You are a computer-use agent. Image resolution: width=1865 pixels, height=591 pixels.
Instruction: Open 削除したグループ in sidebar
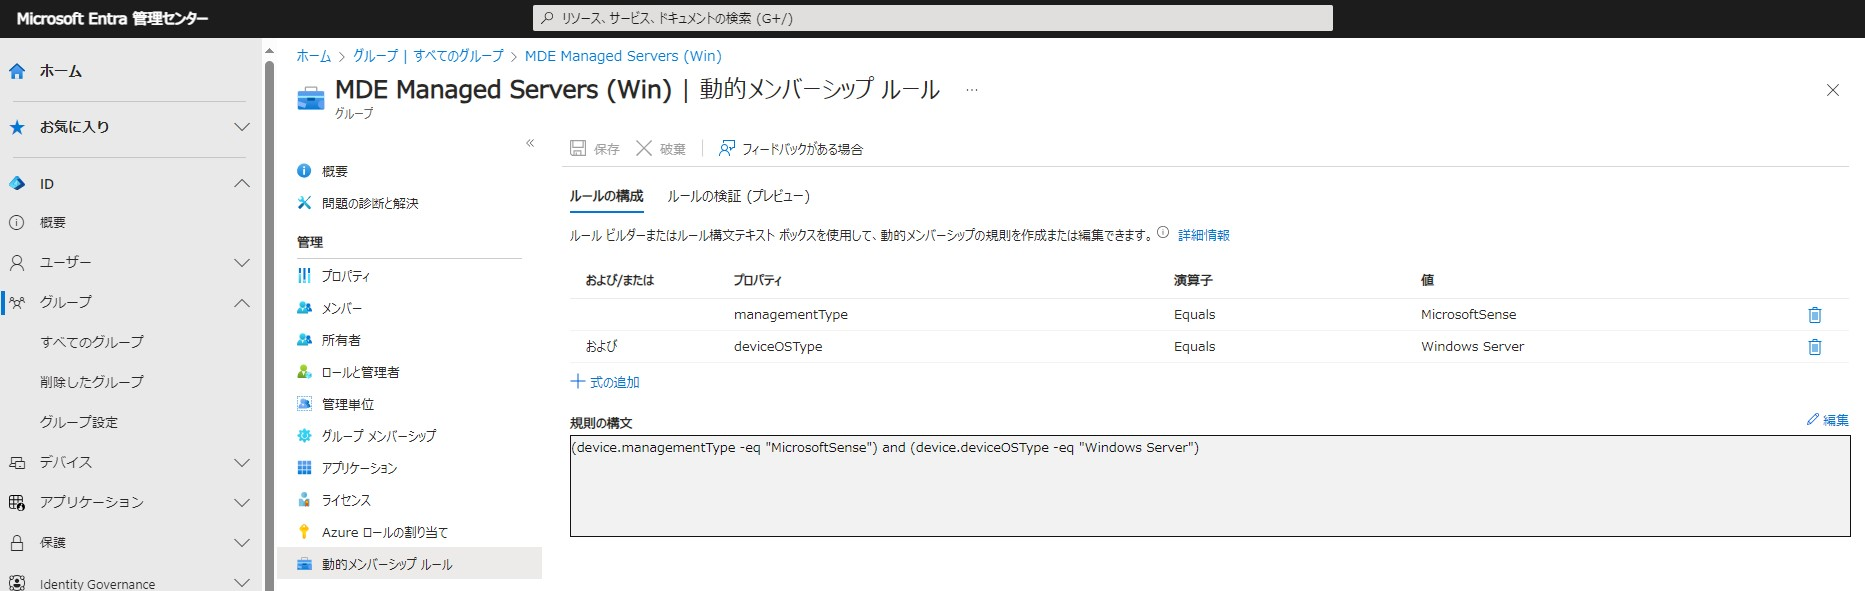[x=92, y=382]
